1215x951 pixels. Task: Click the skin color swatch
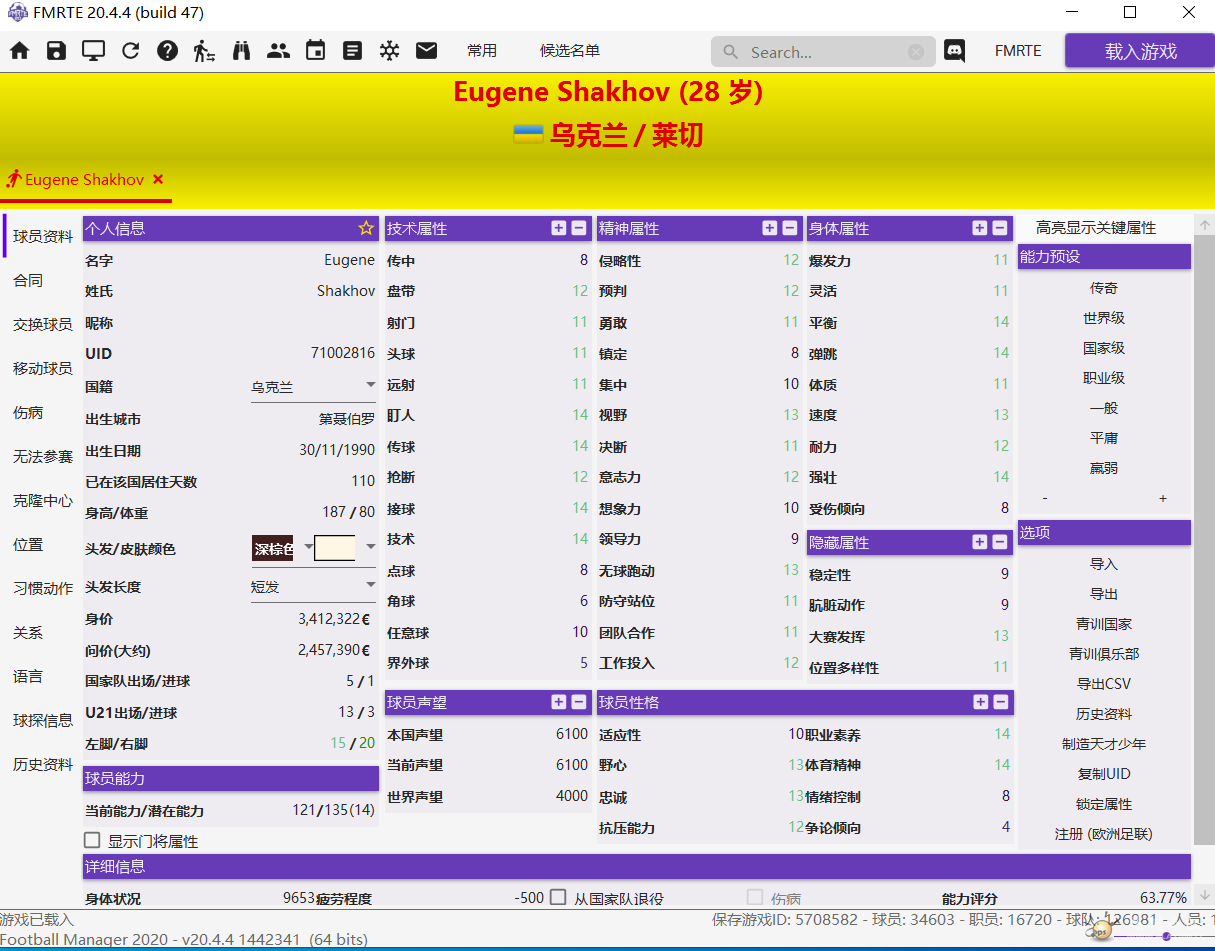[335, 548]
